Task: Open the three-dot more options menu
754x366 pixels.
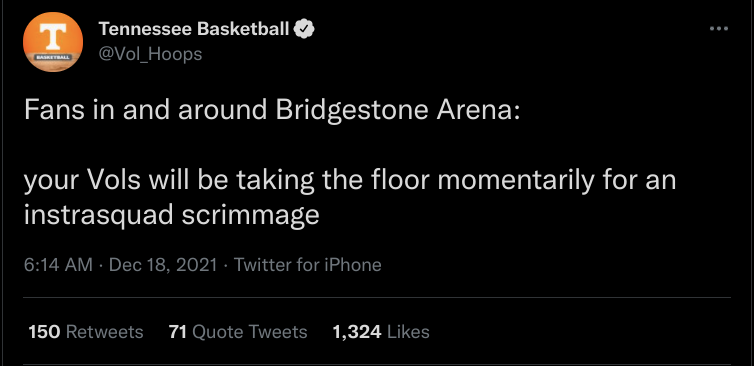Action: point(719,29)
